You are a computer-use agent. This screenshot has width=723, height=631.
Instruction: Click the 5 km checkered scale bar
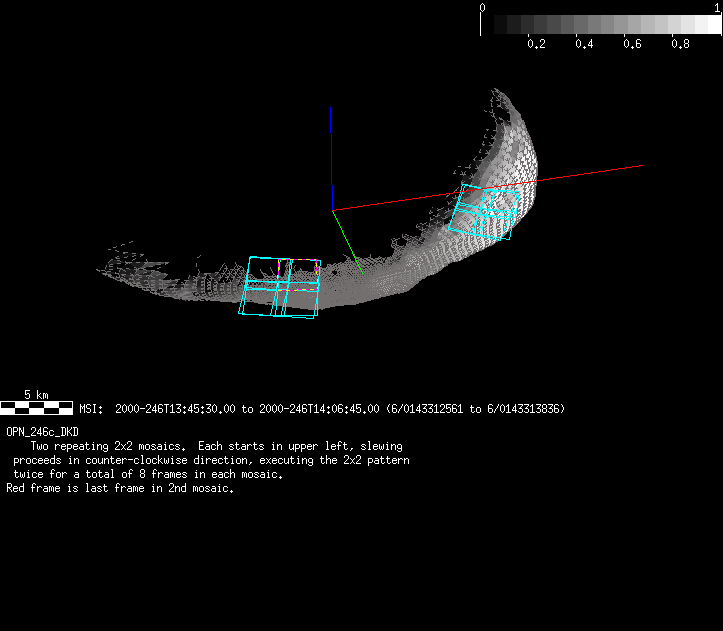tap(37, 408)
